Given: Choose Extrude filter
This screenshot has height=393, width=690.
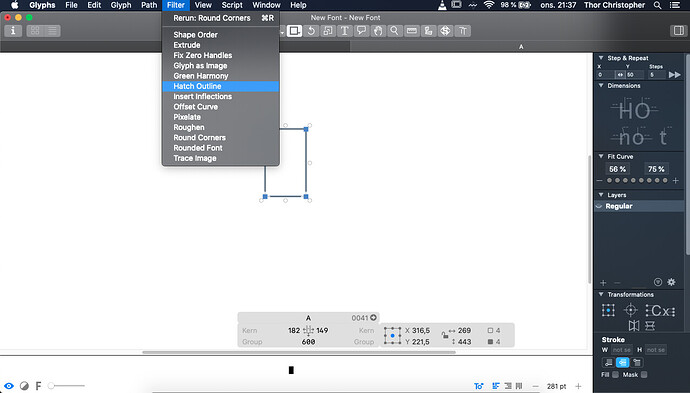Looking at the screenshot, I should tap(220, 45).
